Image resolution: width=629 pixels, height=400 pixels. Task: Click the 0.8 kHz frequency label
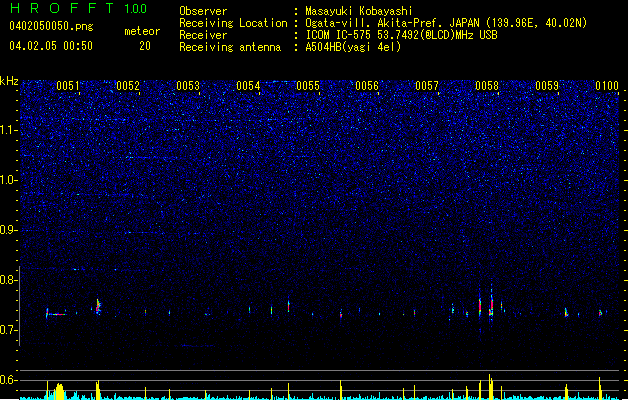coord(9,280)
